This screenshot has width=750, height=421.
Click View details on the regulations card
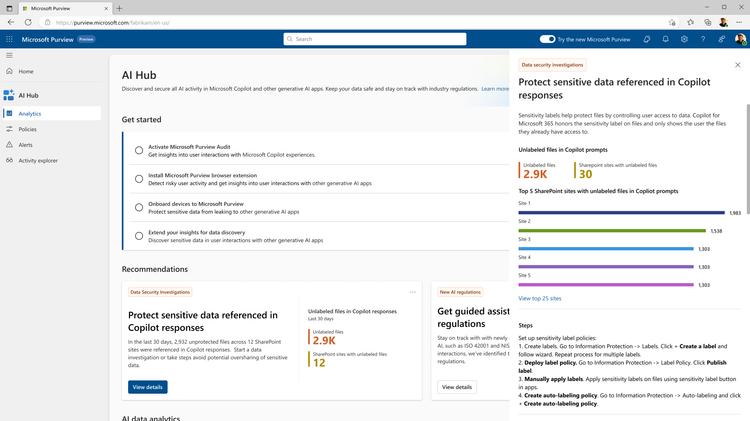pyautogui.click(x=457, y=387)
